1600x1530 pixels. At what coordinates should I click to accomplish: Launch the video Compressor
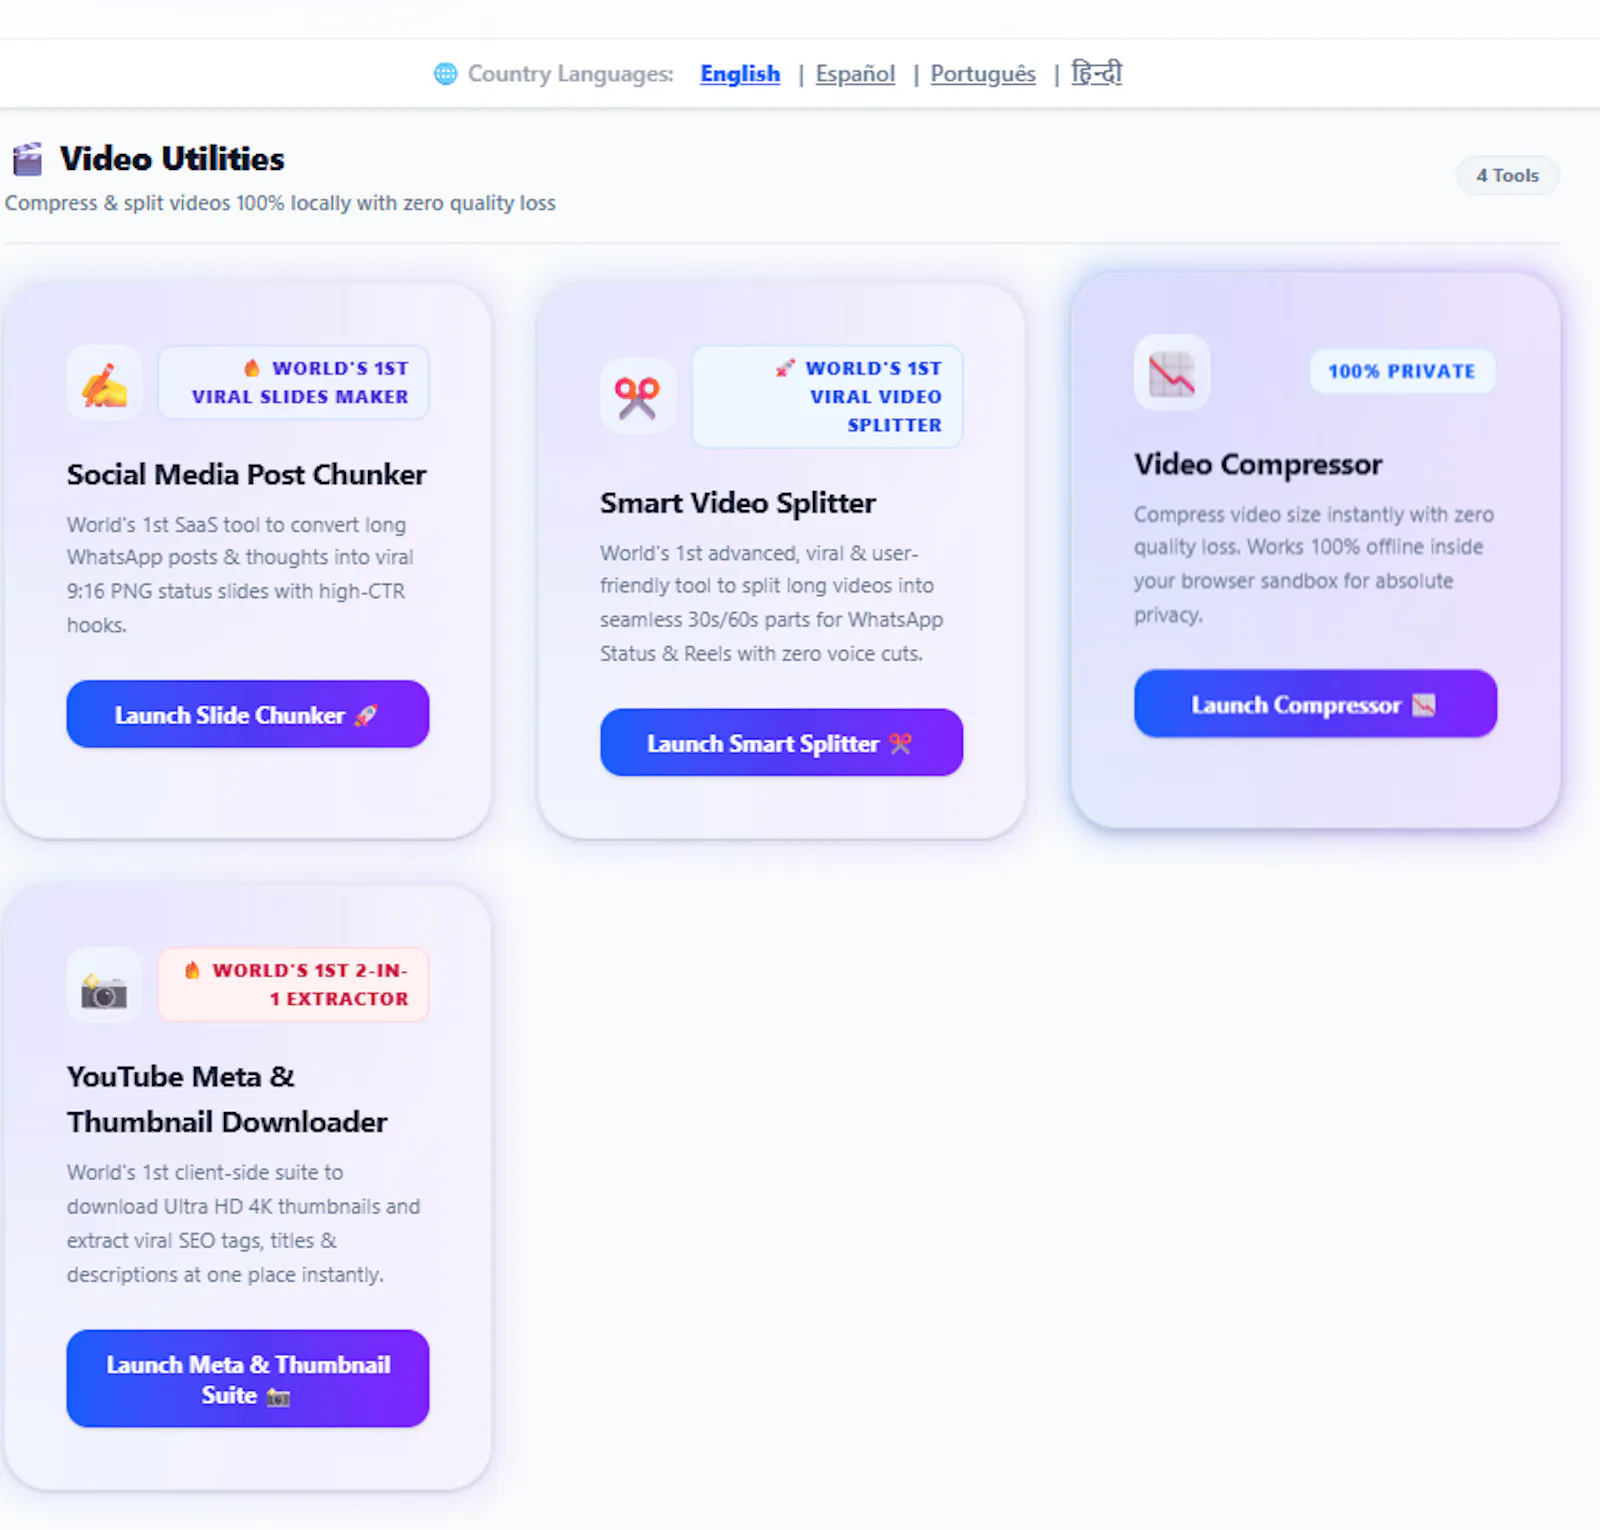(x=1315, y=704)
